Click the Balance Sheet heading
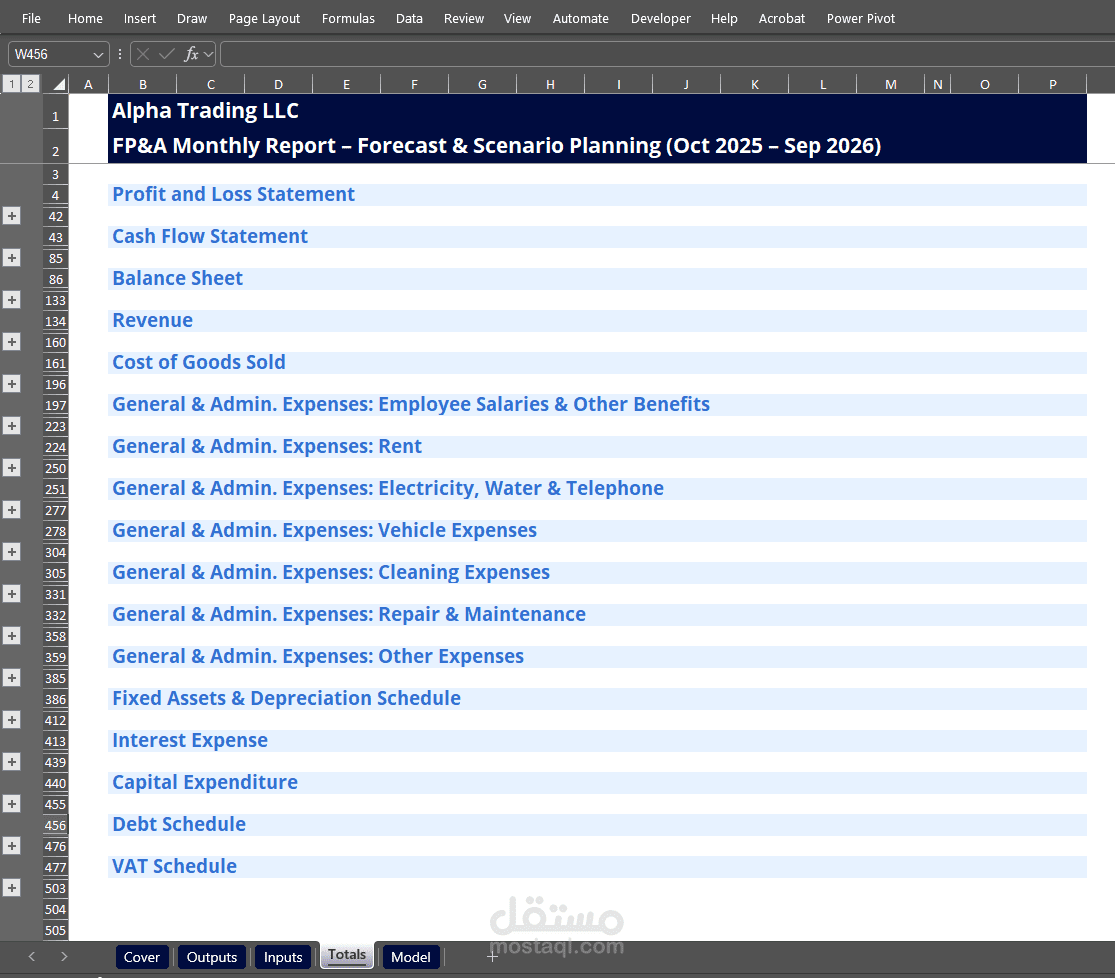Image resolution: width=1115 pixels, height=978 pixels. click(x=178, y=278)
